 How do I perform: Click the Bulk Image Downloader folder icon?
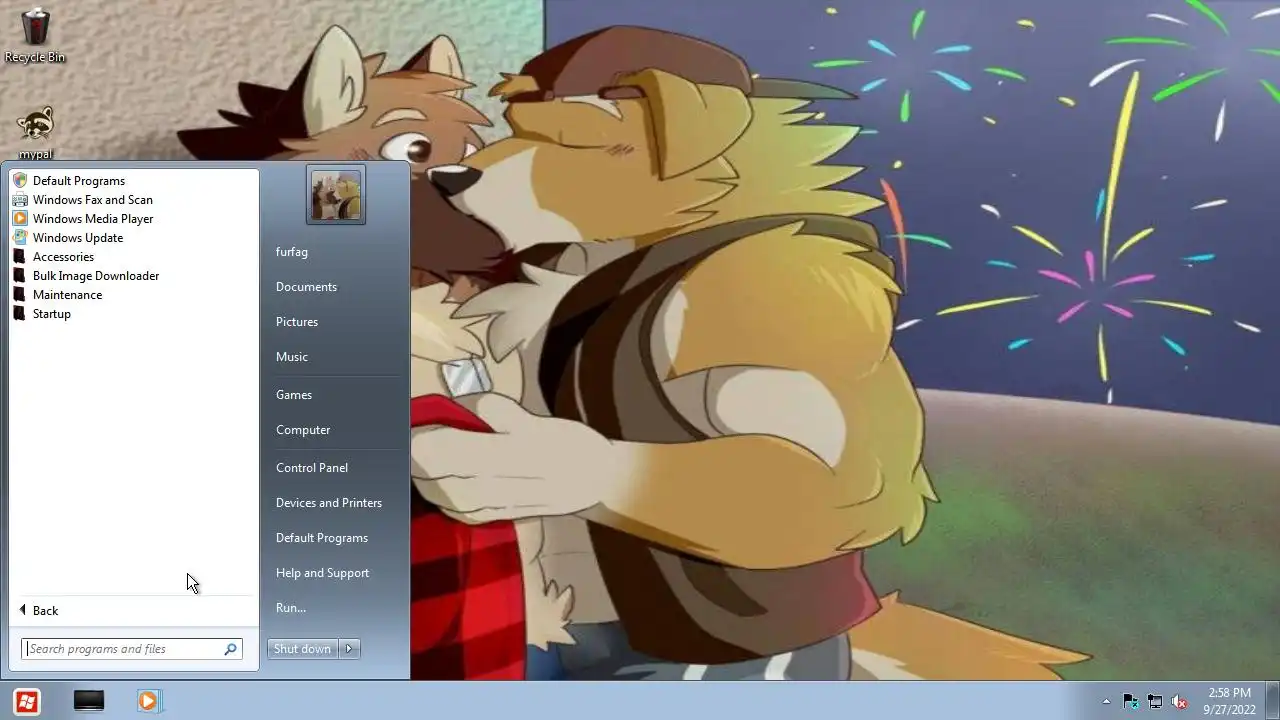tap(20, 276)
